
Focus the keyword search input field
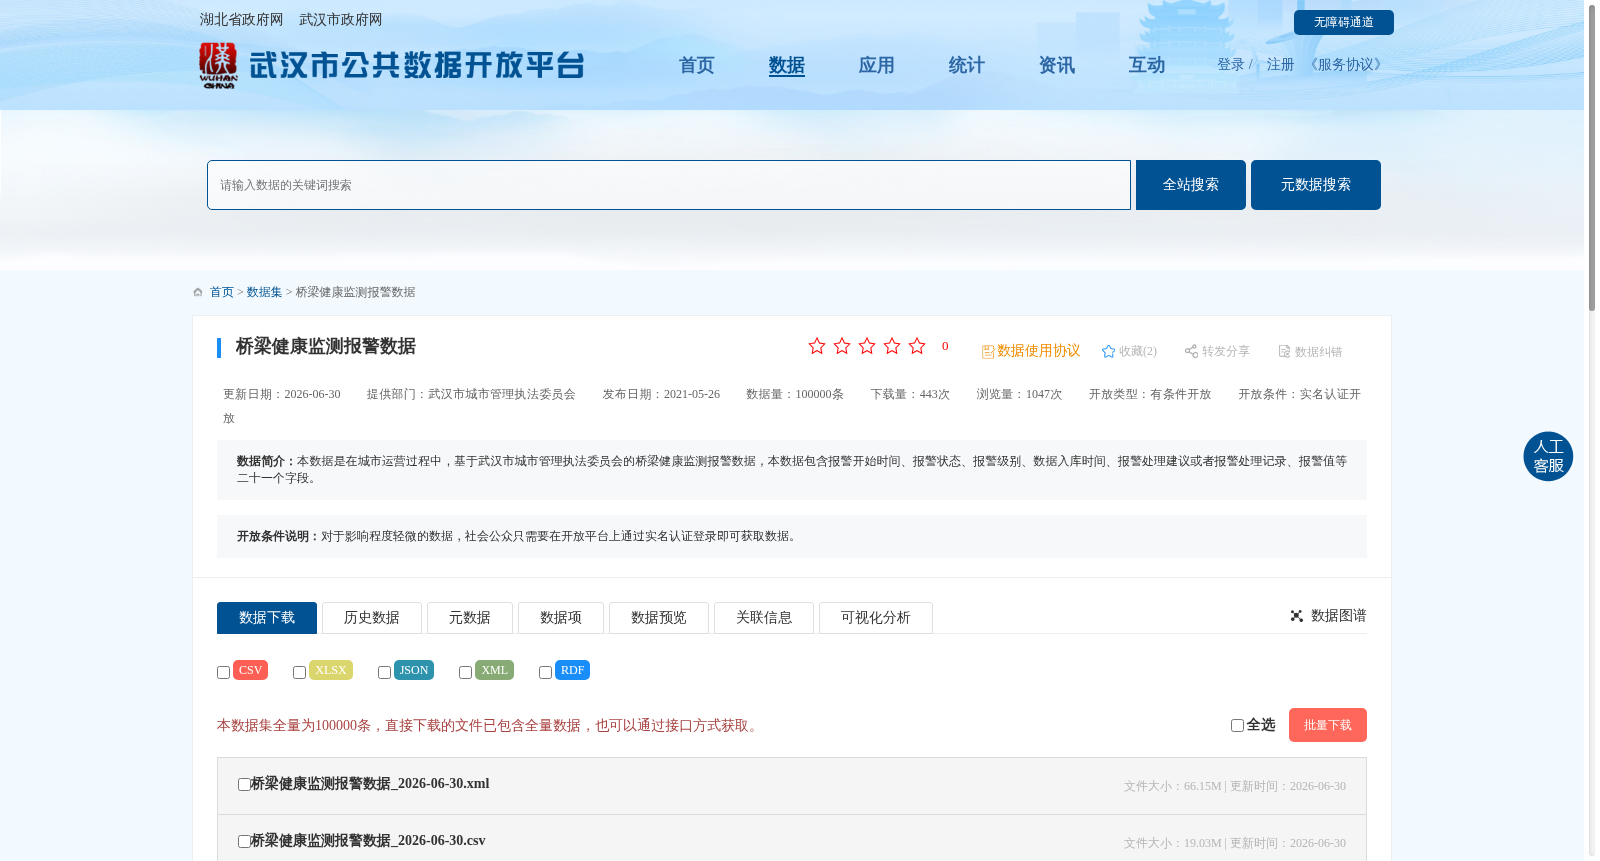(x=669, y=185)
